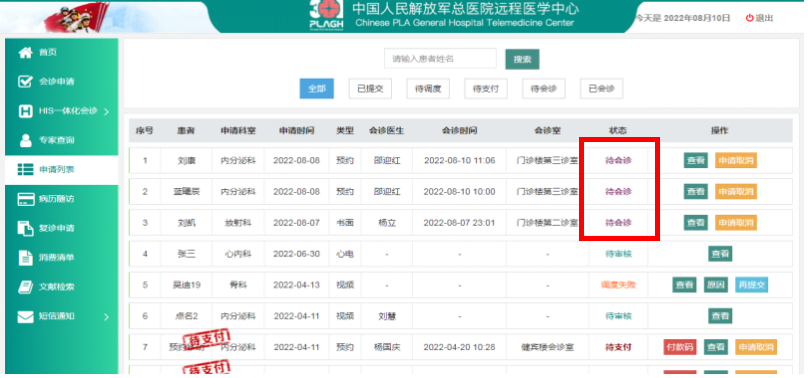Image resolution: width=808 pixels, height=378 pixels.
Task: Click the envelope icon for 短信通知
Action: pyautogui.click(x=25, y=316)
